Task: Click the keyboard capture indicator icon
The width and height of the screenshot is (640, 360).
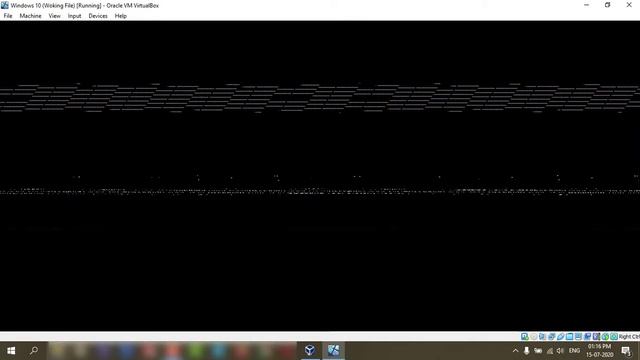Action: 614,336
